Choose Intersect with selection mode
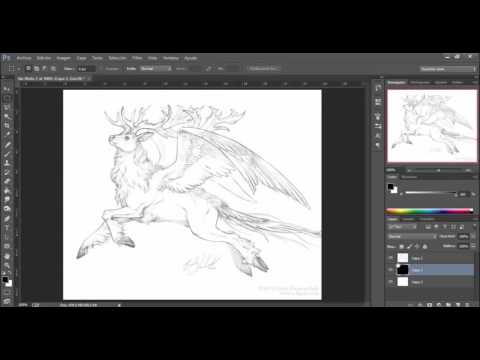The image size is (480, 360). point(53,69)
